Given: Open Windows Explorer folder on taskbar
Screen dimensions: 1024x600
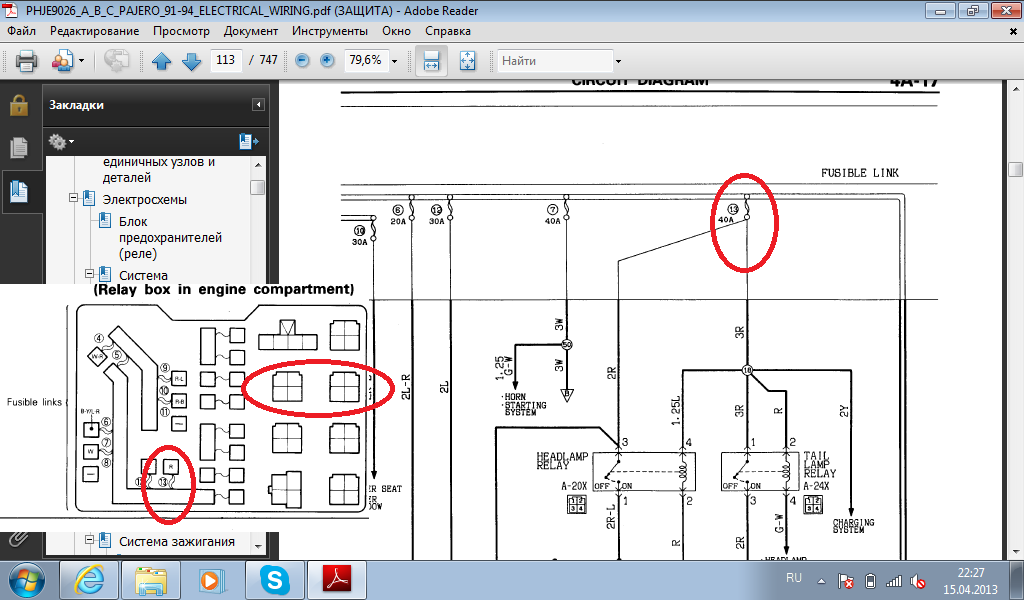Looking at the screenshot, I should click(x=152, y=580).
